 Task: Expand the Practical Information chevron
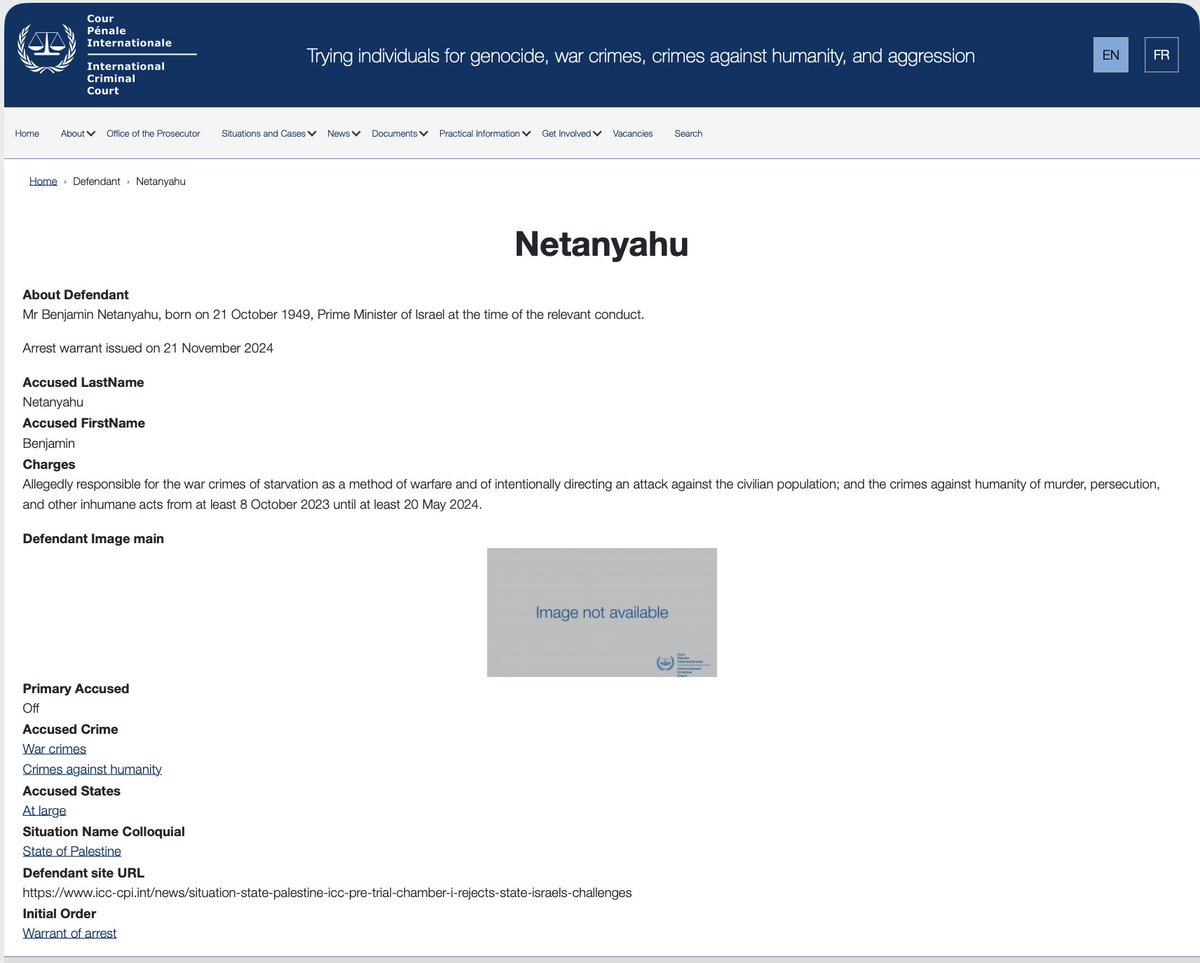527,134
